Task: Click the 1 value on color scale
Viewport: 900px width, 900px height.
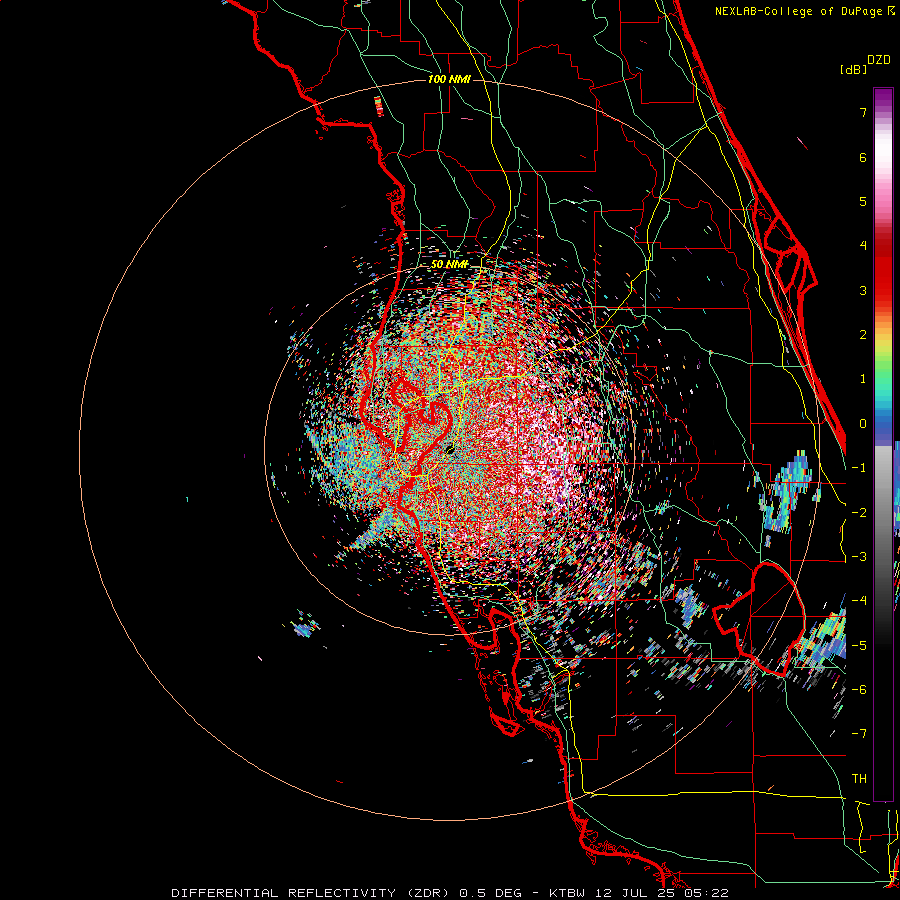Action: 863,379
